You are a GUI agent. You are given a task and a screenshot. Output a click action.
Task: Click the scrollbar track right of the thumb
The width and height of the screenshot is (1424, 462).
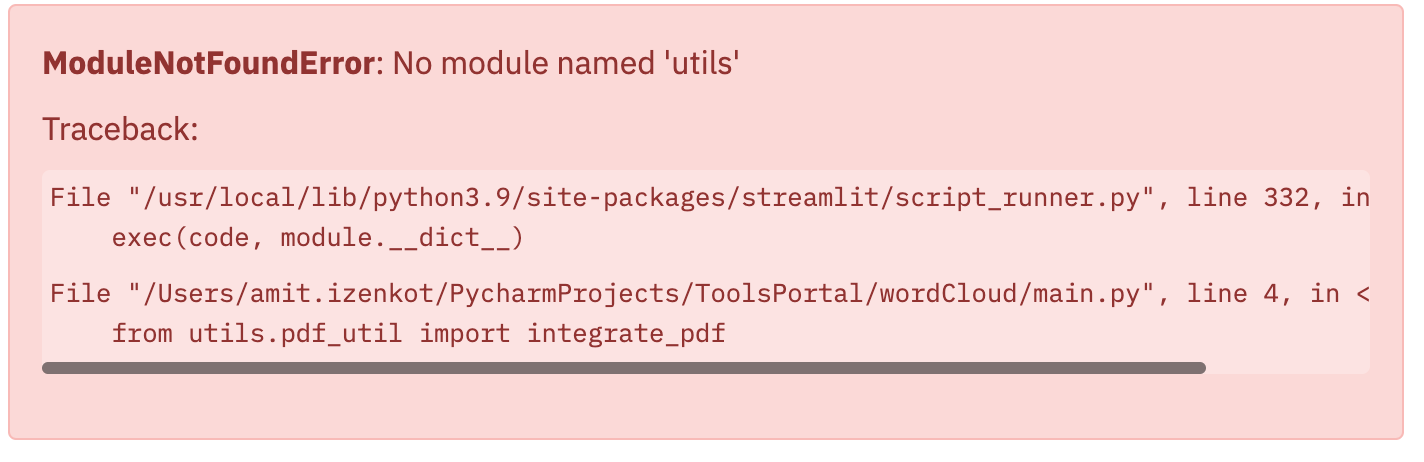1288,368
